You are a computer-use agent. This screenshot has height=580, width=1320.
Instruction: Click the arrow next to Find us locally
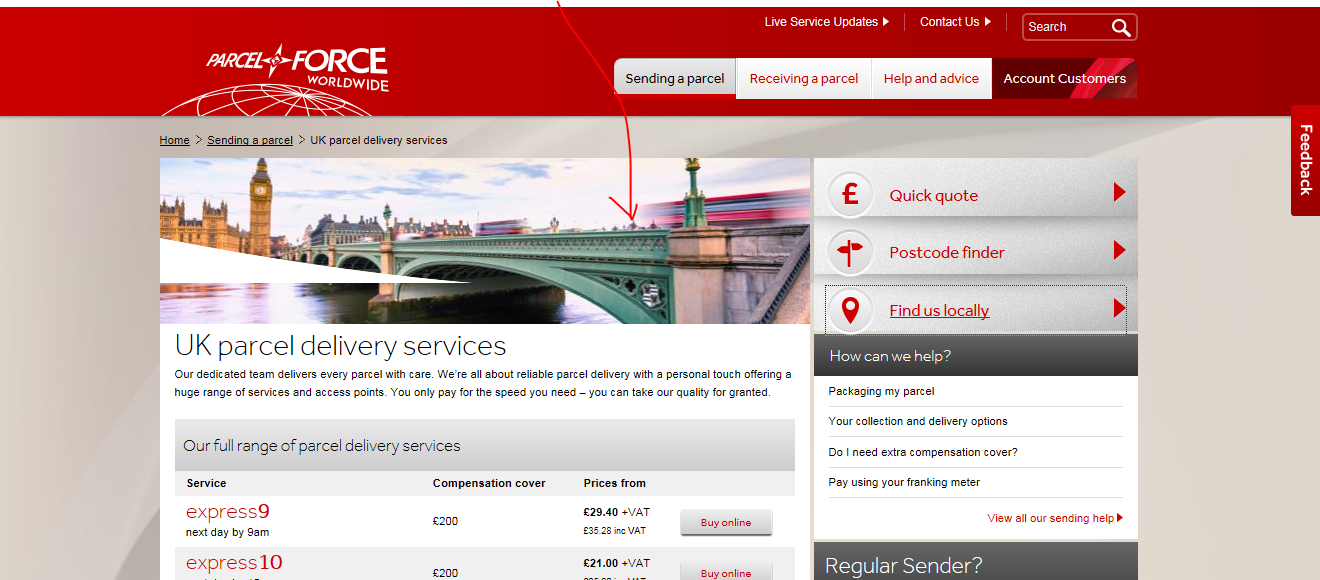tap(1120, 308)
